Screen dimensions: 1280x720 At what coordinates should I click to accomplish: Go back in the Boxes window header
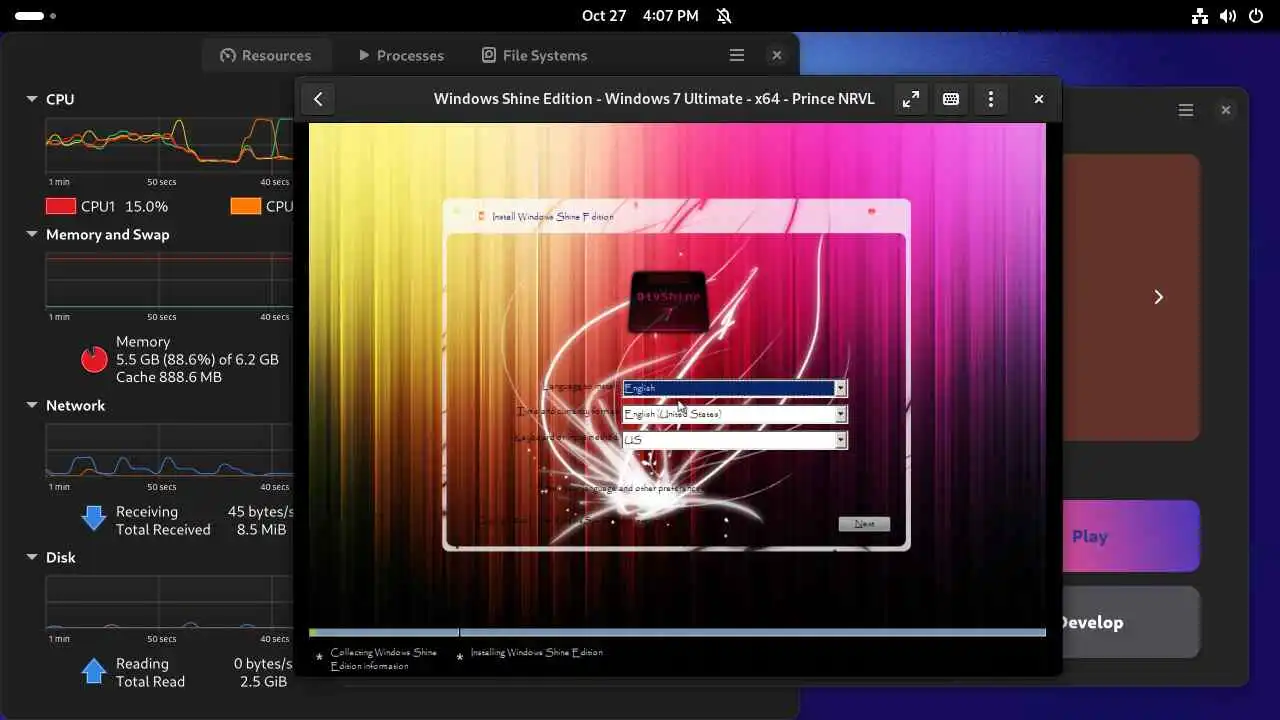pos(318,99)
